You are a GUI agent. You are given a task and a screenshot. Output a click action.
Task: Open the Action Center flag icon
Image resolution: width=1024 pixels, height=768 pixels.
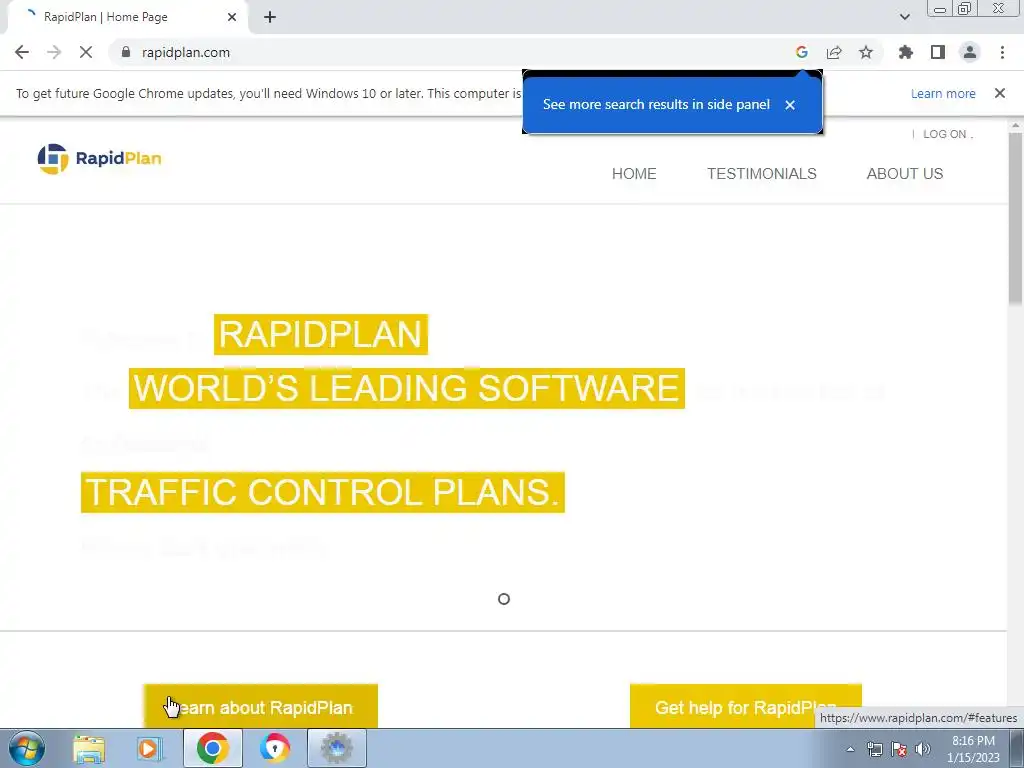[899, 749]
